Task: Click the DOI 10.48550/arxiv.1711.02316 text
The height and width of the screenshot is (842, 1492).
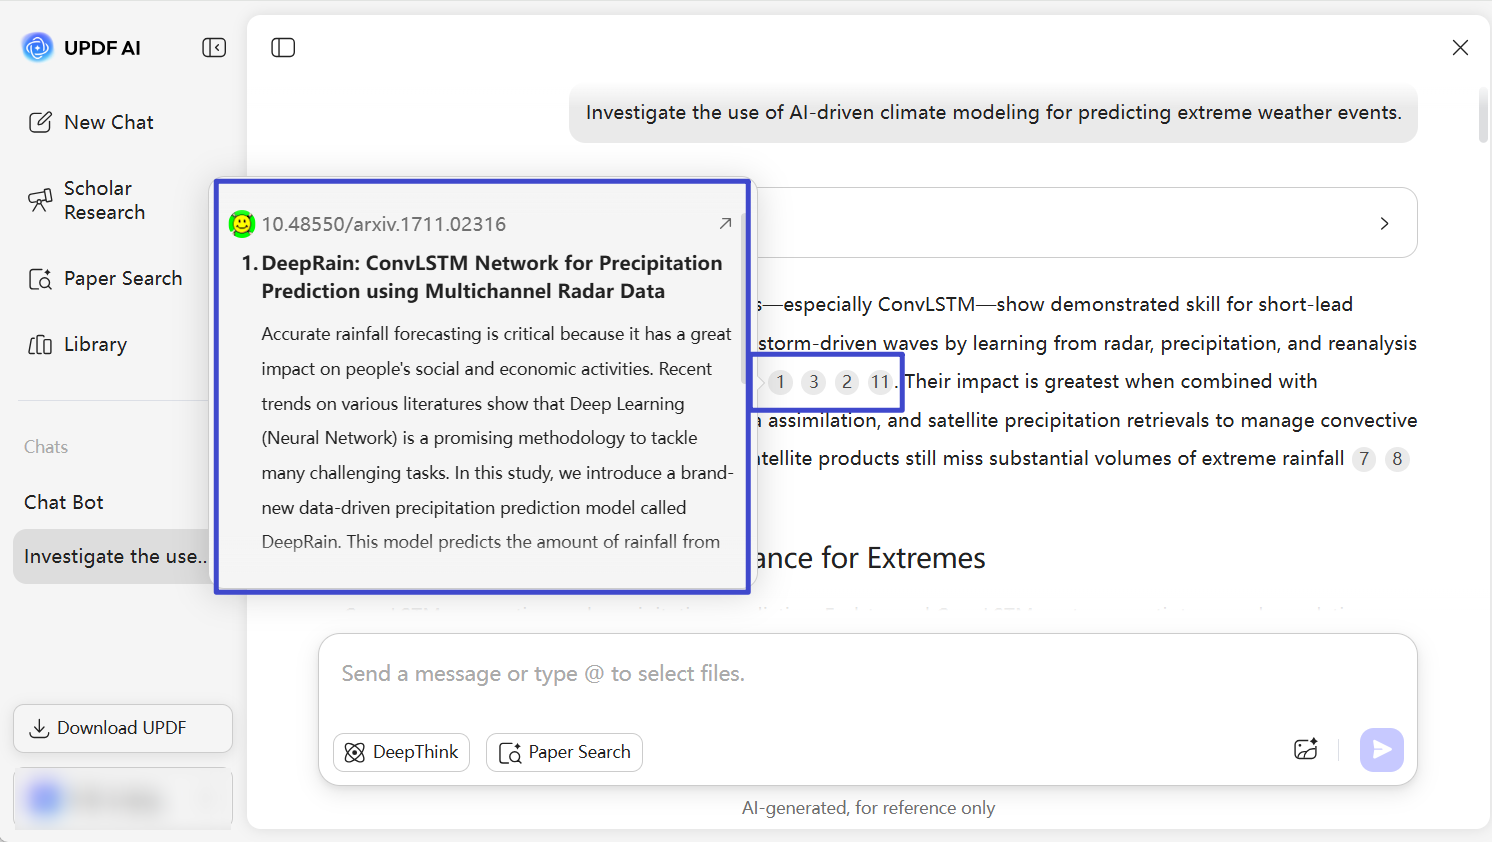Action: point(384,224)
